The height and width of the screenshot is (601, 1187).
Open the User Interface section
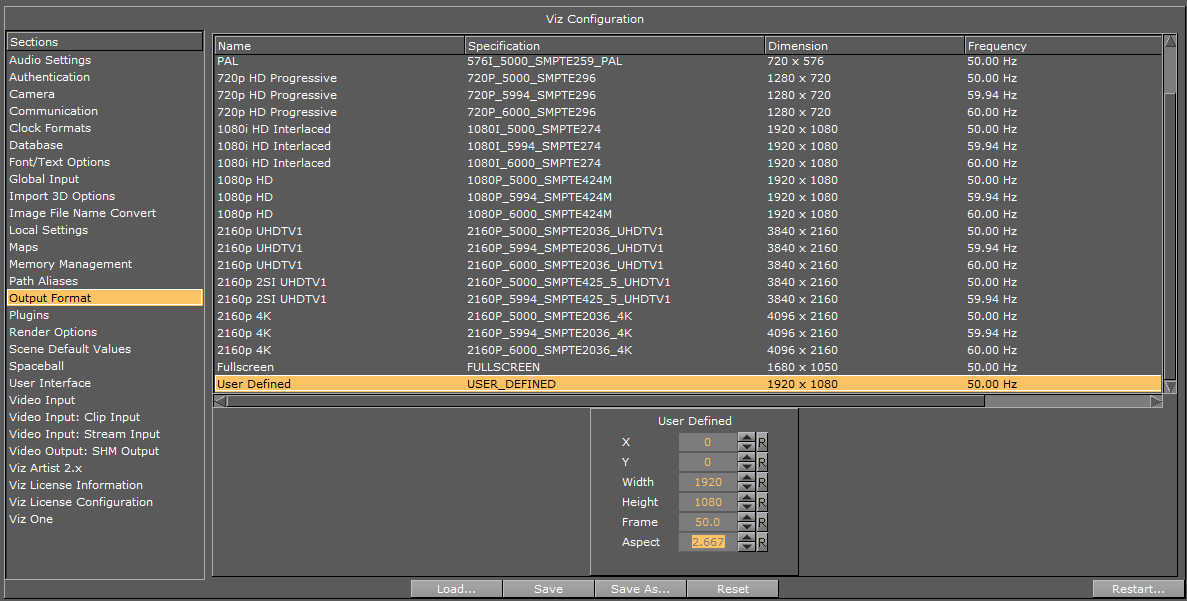click(104, 384)
